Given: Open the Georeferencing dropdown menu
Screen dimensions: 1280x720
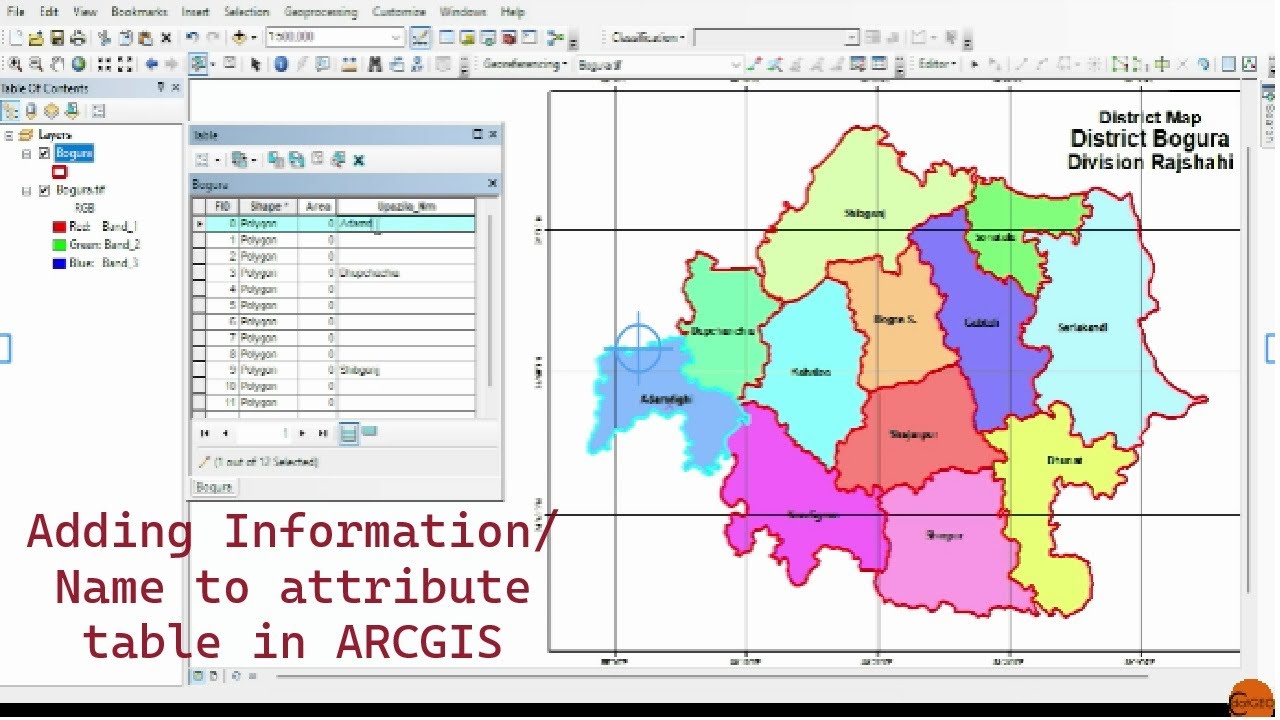Looking at the screenshot, I should (x=524, y=64).
